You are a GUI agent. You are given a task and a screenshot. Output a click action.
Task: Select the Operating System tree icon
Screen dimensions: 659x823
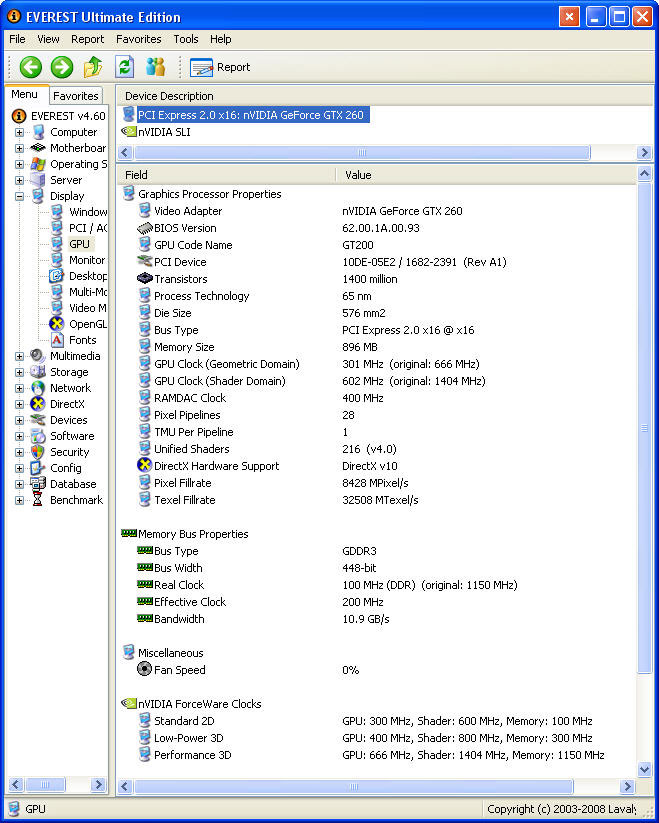(38, 164)
